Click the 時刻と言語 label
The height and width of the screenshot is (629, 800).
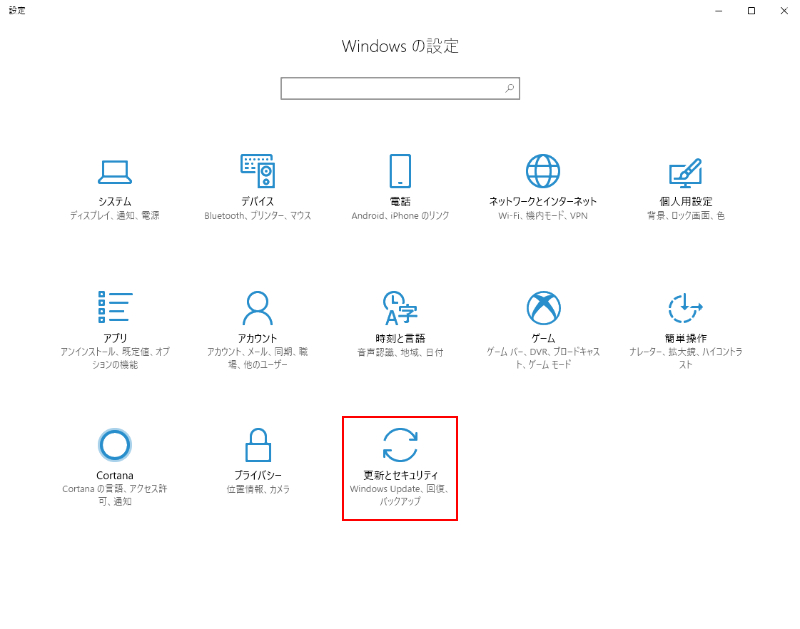pyautogui.click(x=400, y=338)
